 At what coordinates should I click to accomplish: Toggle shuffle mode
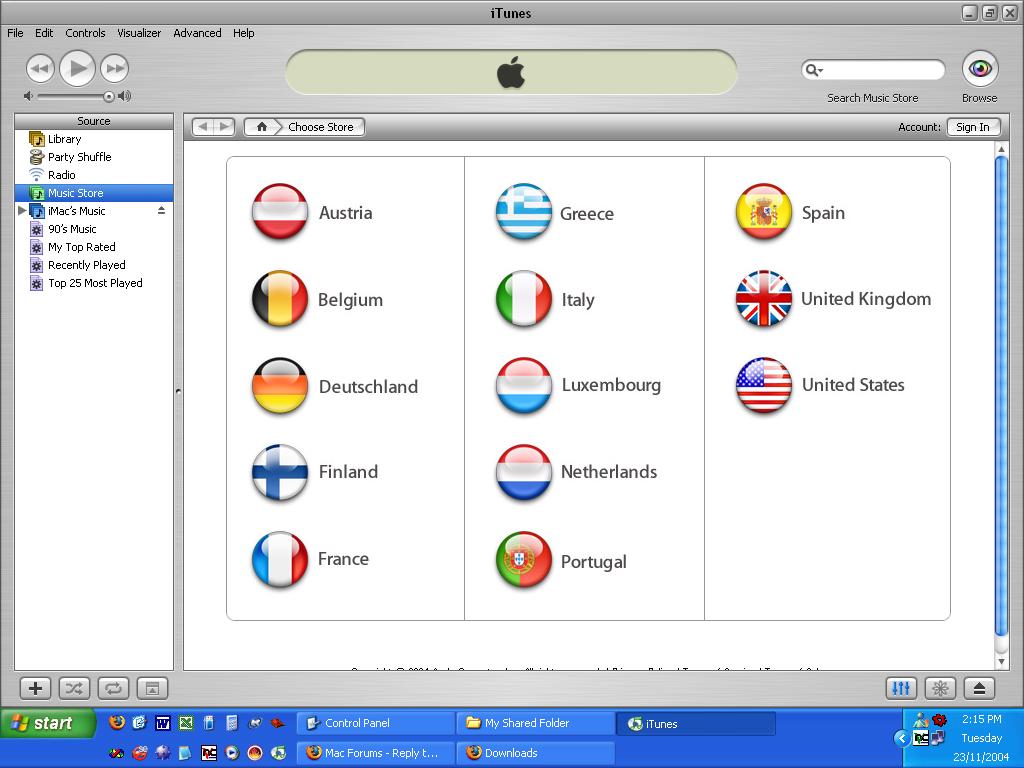pyautogui.click(x=74, y=688)
